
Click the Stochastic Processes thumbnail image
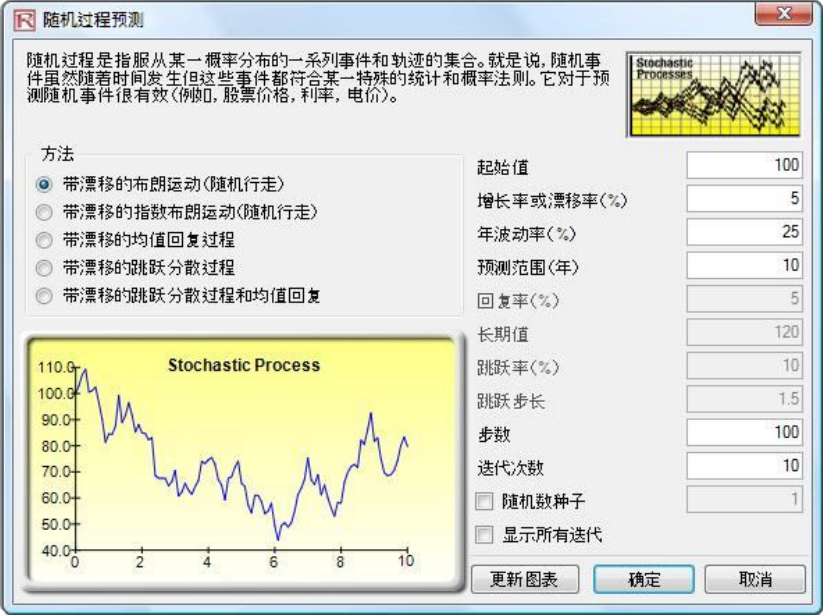714,95
